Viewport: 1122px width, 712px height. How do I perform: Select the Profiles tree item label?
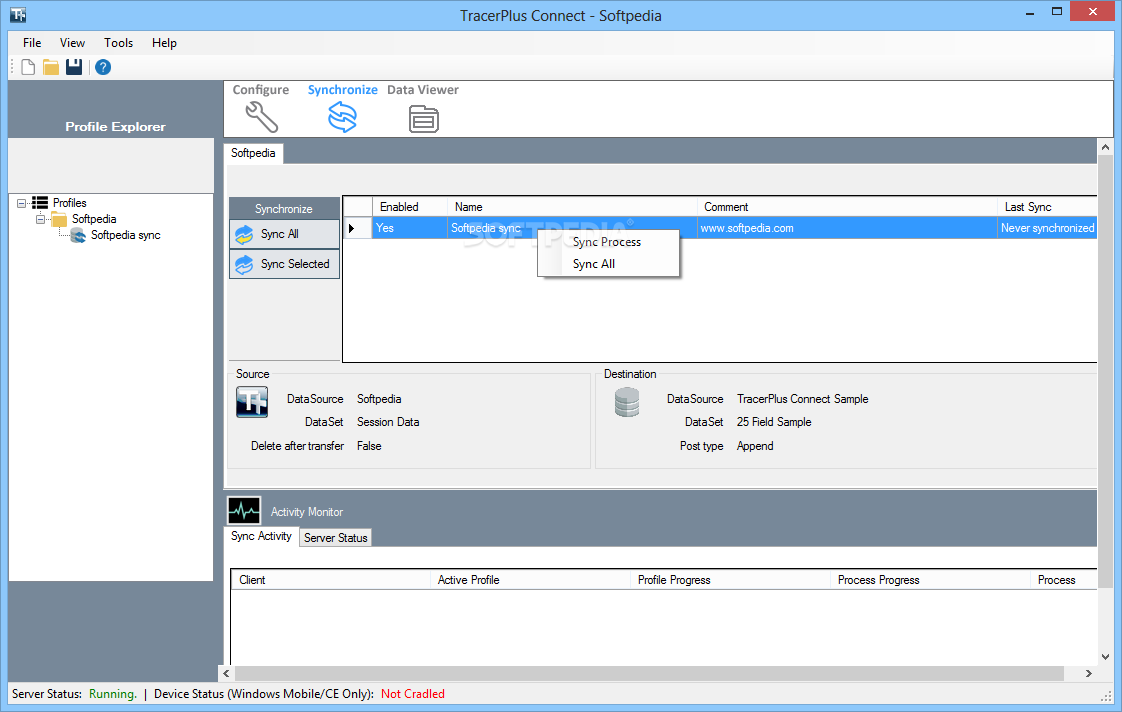(x=69, y=203)
